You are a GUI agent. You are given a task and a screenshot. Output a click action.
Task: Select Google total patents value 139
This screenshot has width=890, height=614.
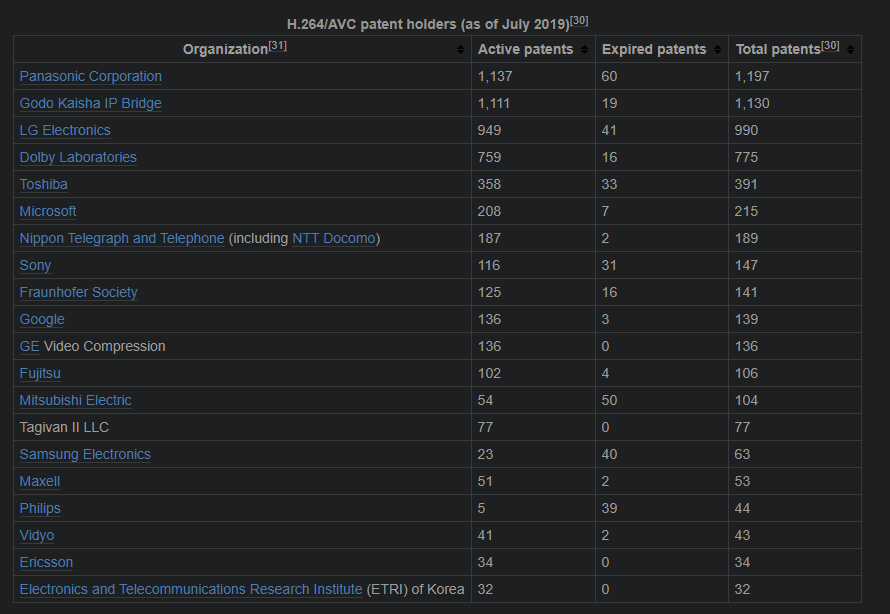tap(746, 319)
